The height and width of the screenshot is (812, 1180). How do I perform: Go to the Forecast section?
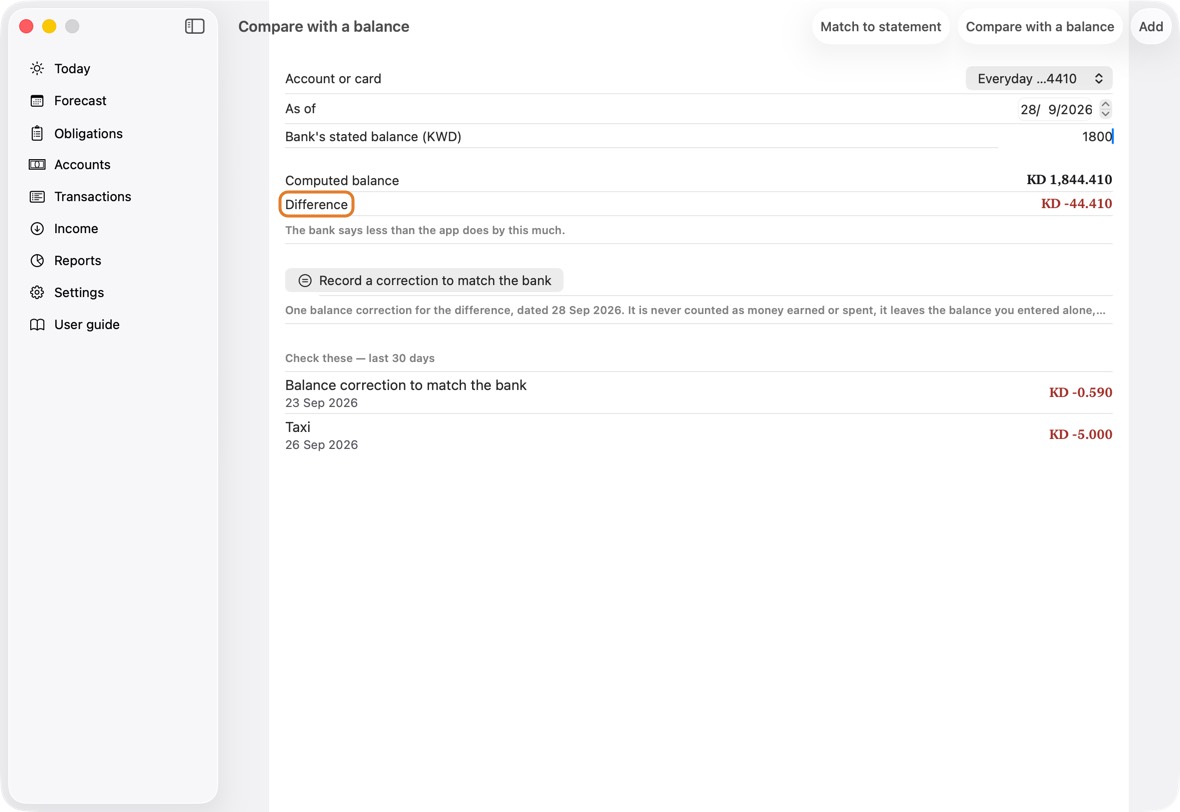(81, 101)
